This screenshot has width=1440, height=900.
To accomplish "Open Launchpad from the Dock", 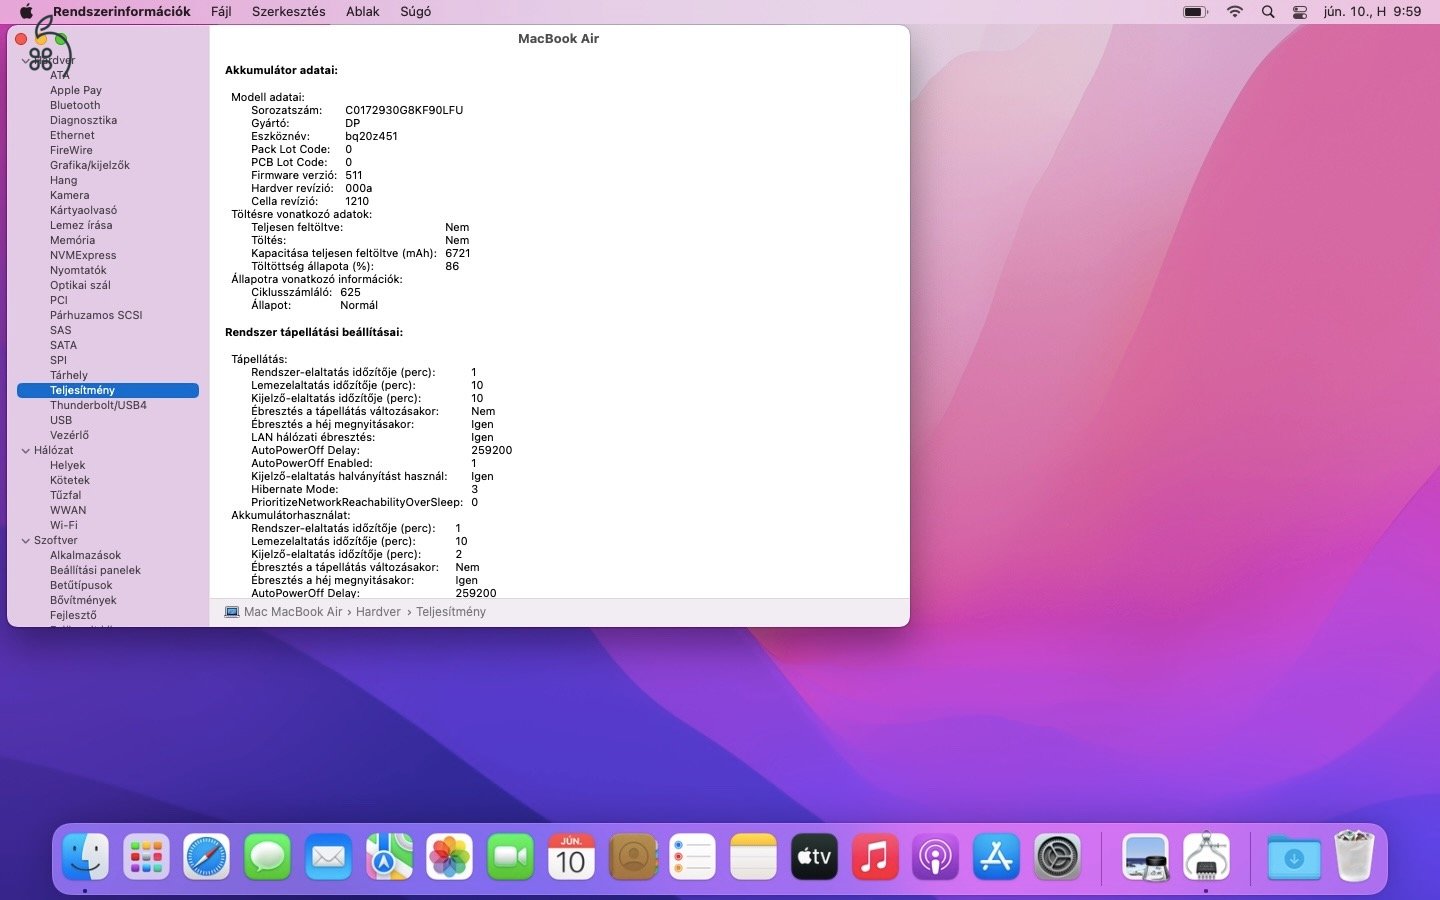I will click(x=146, y=857).
